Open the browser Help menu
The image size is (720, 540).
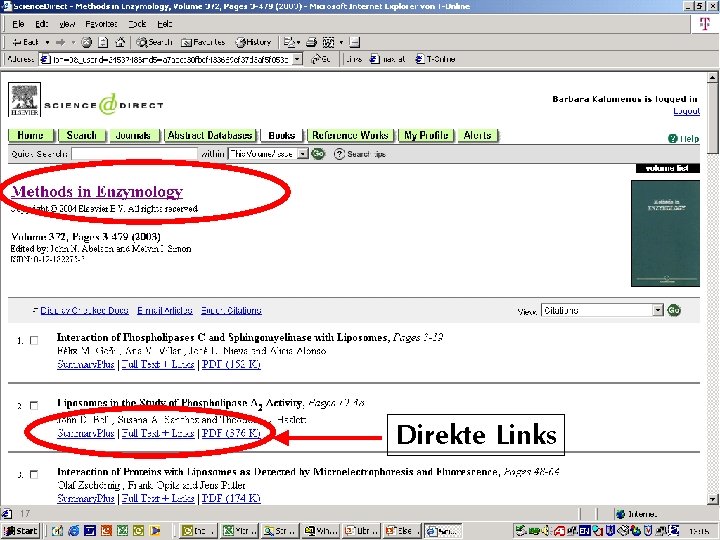(164, 24)
